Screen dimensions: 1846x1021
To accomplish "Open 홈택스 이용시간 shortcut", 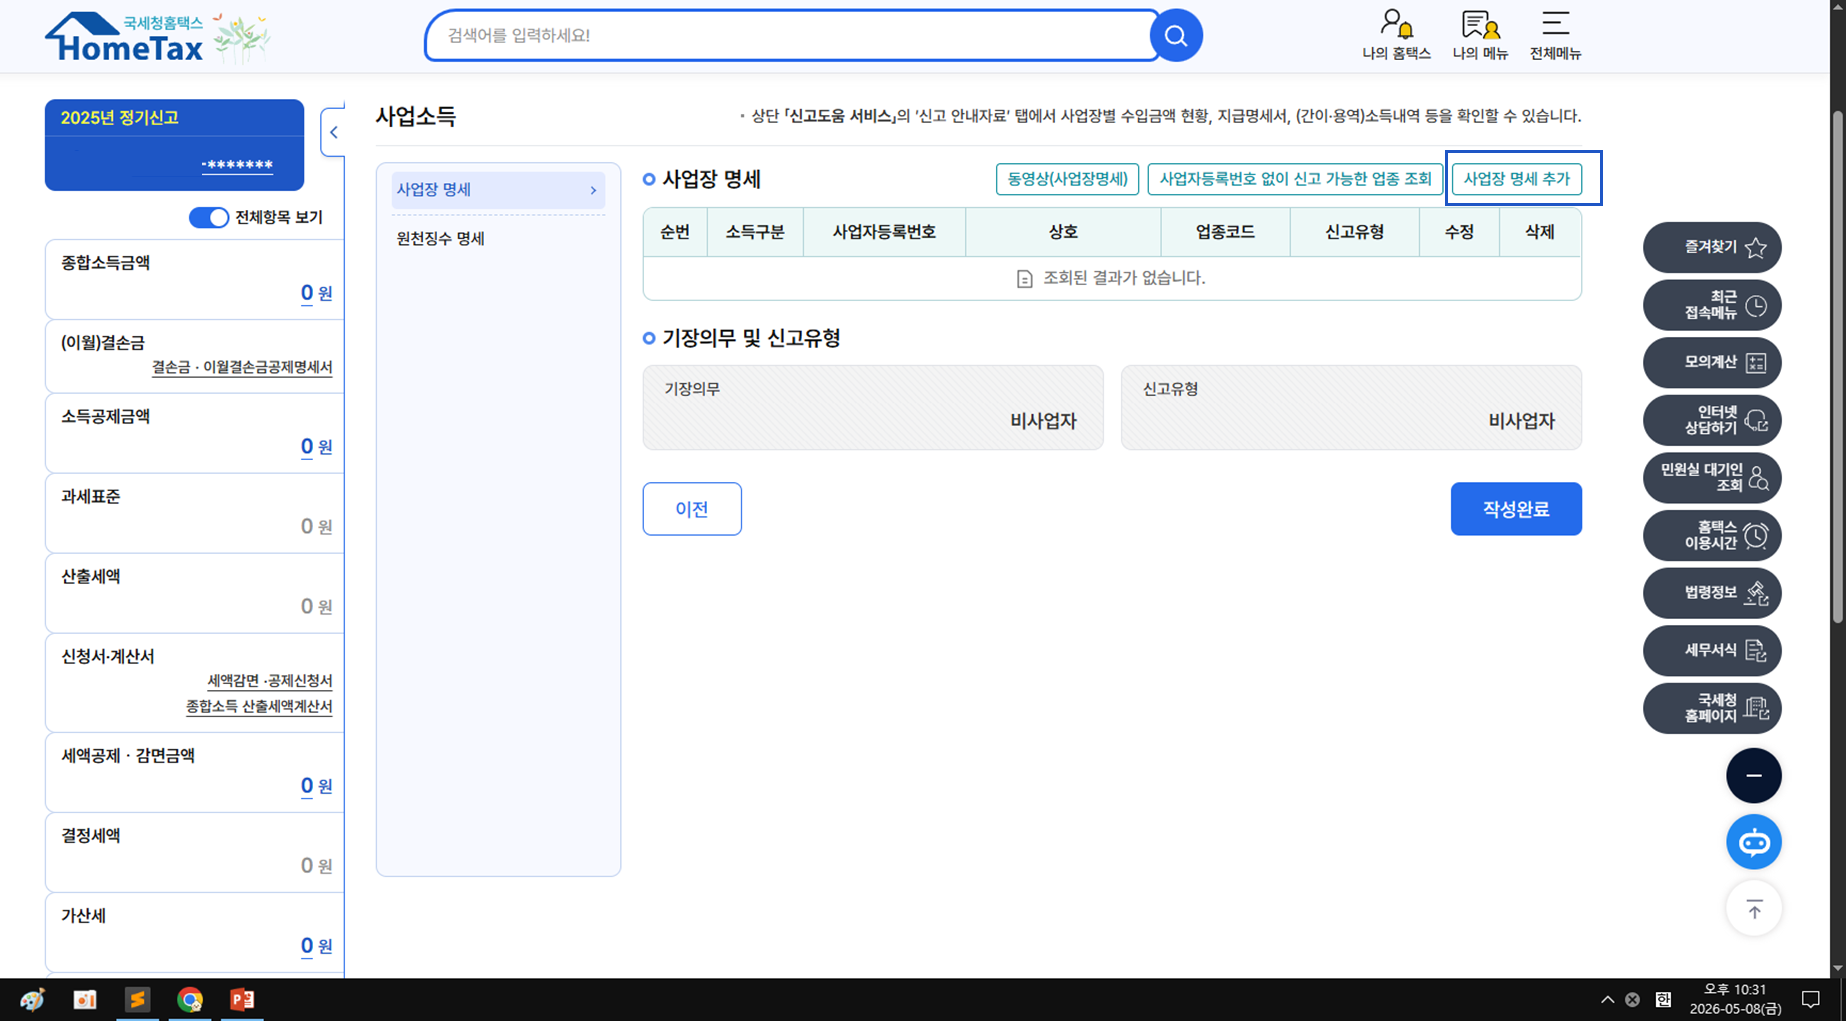I will click(1712, 536).
